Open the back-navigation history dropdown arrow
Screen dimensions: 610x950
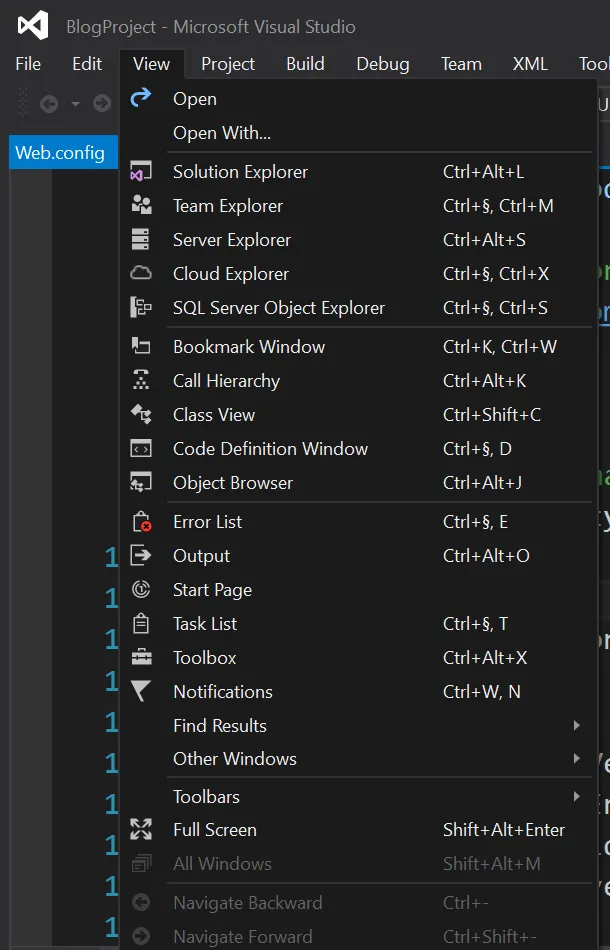(x=75, y=104)
